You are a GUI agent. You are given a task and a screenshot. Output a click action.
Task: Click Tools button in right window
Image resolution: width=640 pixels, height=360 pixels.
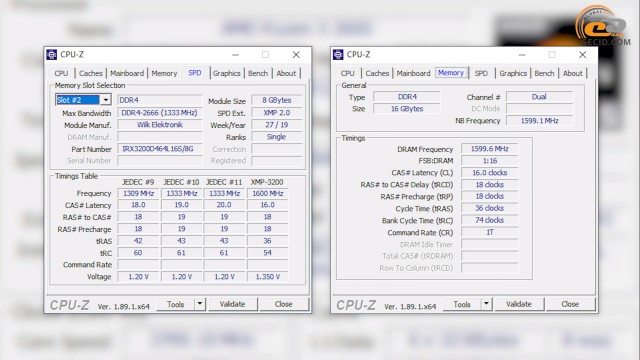coord(462,304)
